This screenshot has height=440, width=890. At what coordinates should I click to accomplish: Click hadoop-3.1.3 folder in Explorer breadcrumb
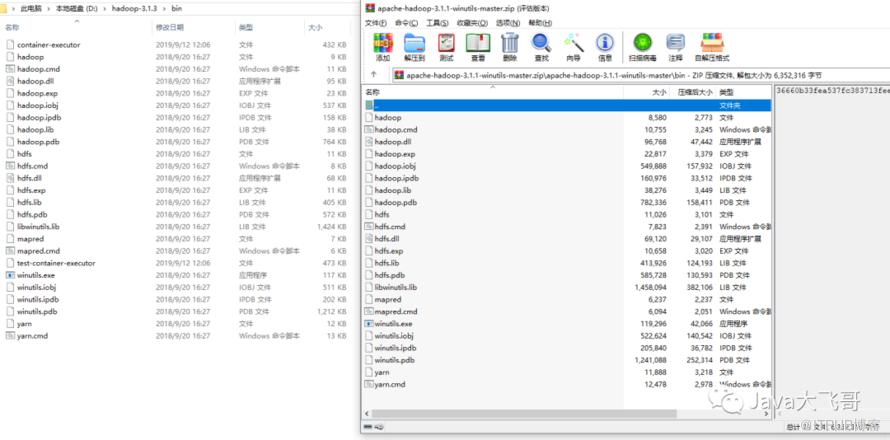(x=133, y=8)
